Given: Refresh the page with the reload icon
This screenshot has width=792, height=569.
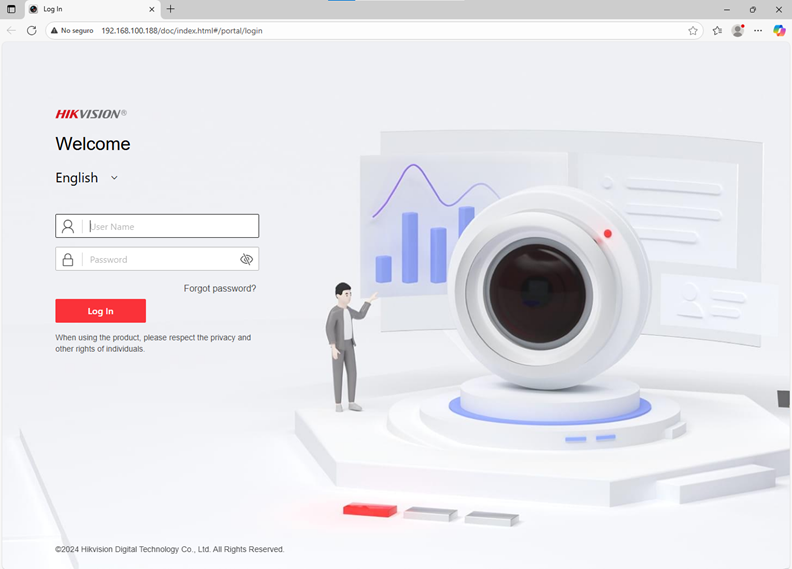Looking at the screenshot, I should click(x=32, y=31).
